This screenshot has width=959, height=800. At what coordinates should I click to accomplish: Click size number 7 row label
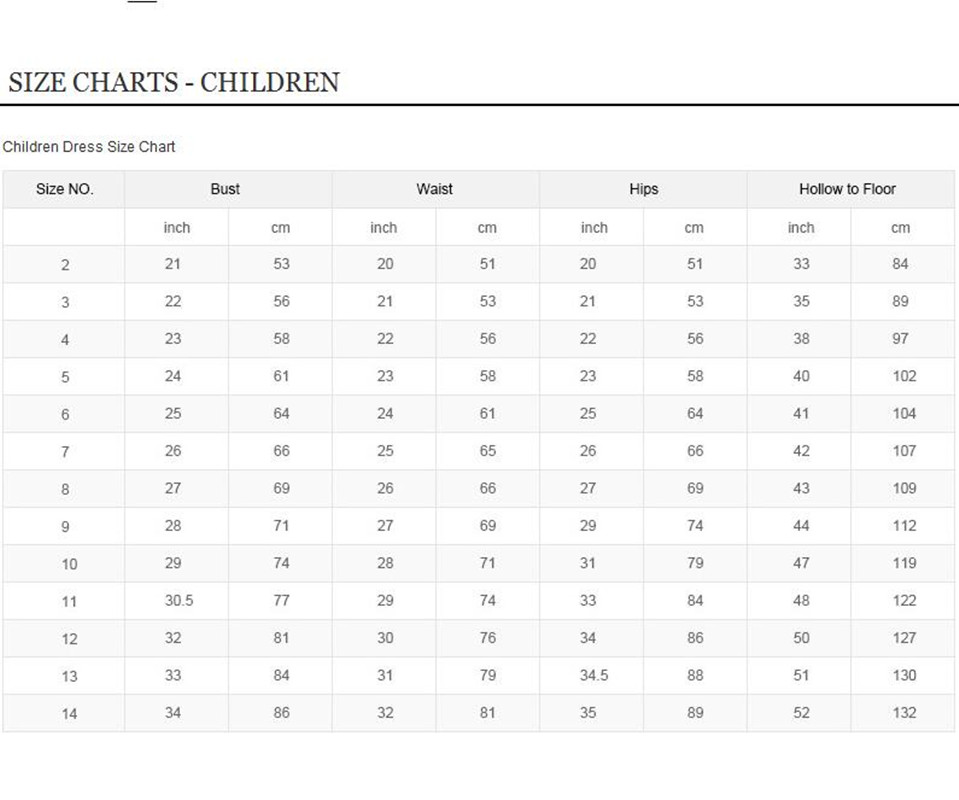pos(65,452)
